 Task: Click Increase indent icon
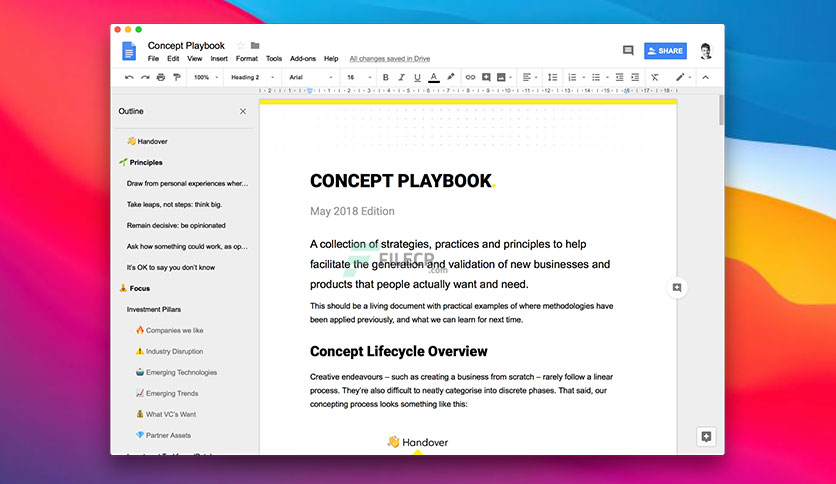tap(635, 77)
